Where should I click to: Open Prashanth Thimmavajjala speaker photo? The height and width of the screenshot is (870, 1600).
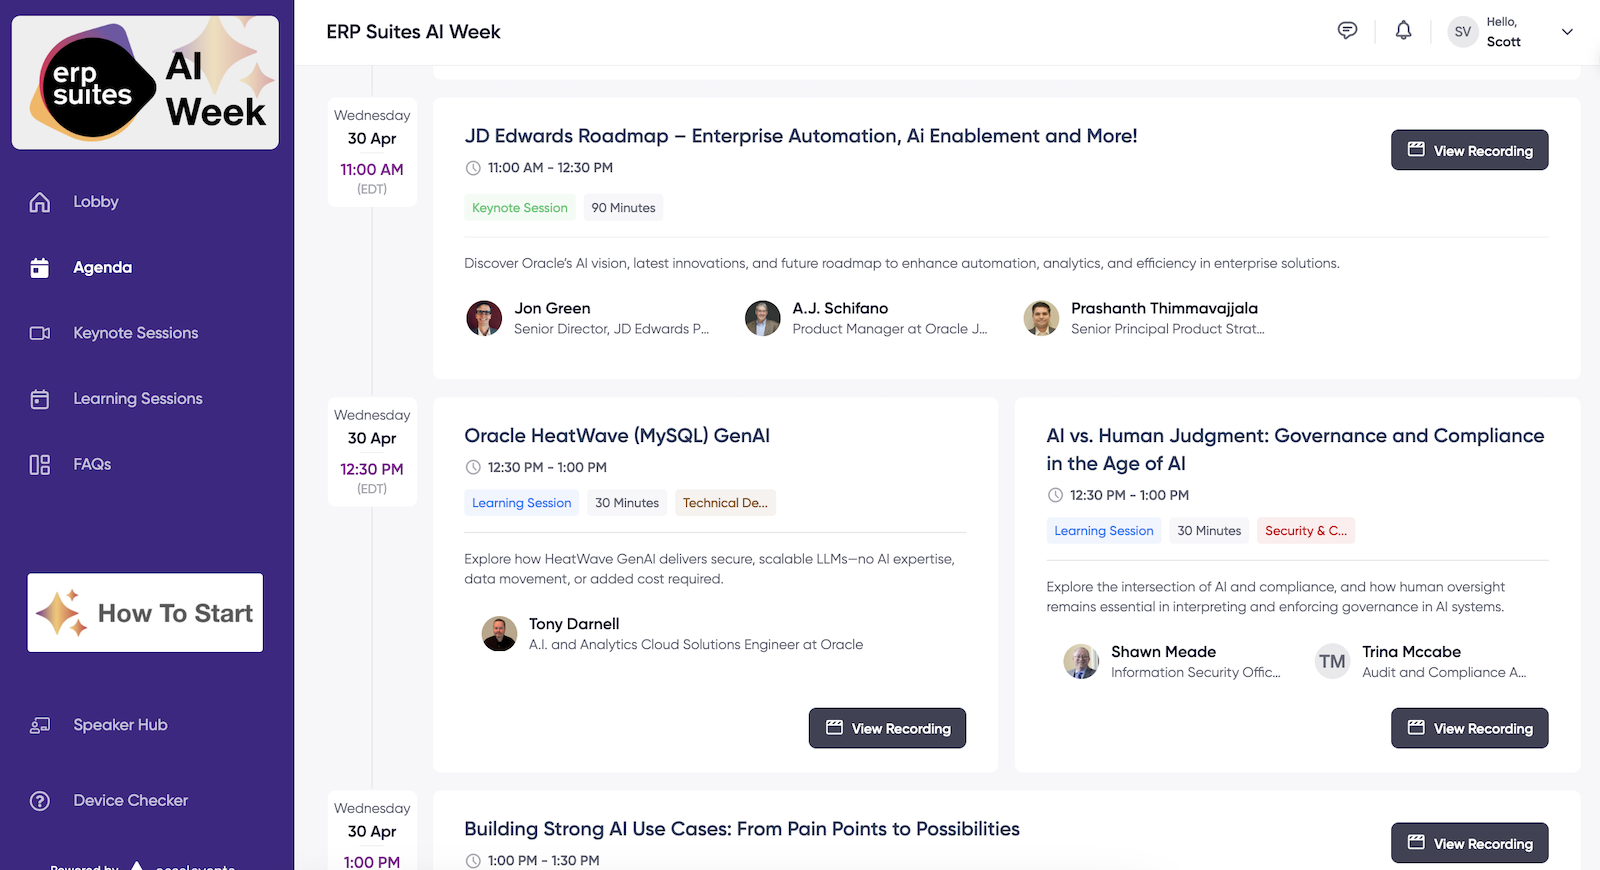point(1041,318)
